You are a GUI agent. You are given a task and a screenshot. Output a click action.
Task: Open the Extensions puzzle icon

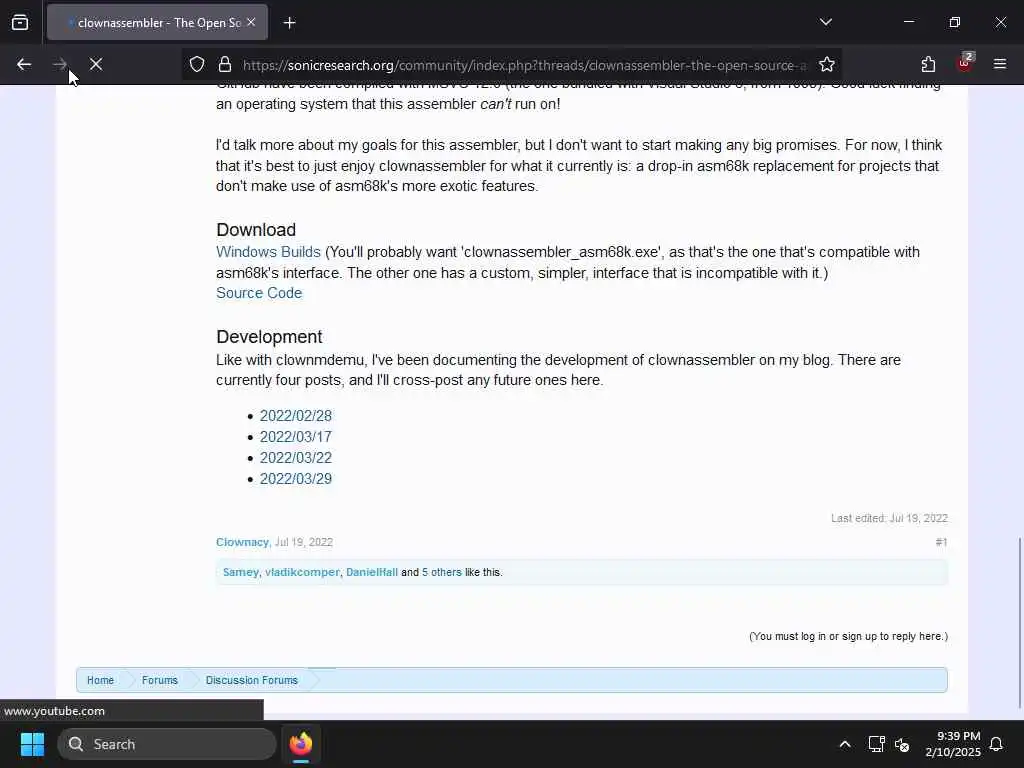tap(928, 65)
